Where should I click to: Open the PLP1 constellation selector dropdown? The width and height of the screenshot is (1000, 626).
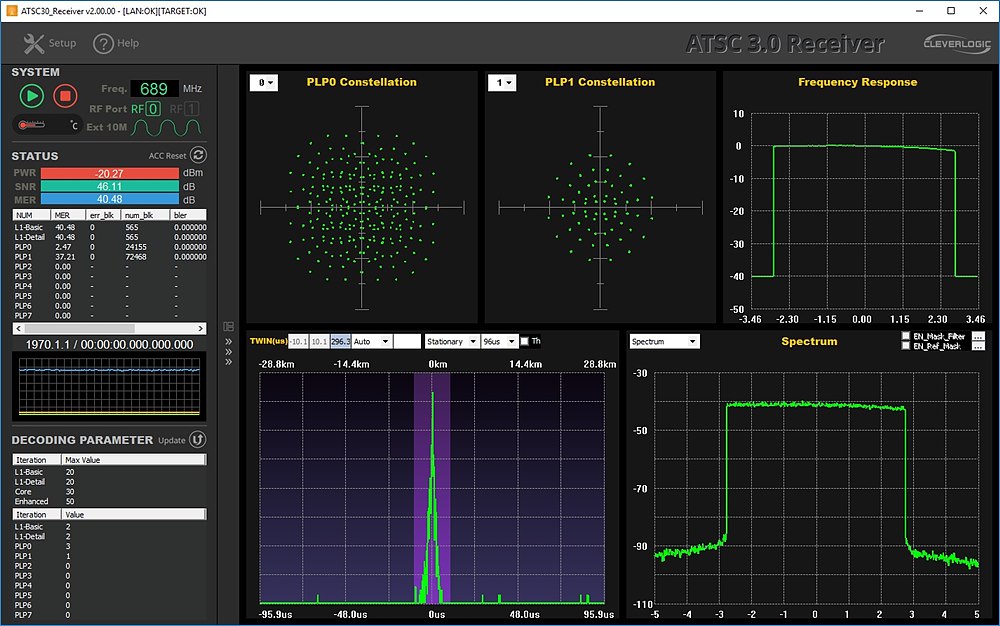502,83
